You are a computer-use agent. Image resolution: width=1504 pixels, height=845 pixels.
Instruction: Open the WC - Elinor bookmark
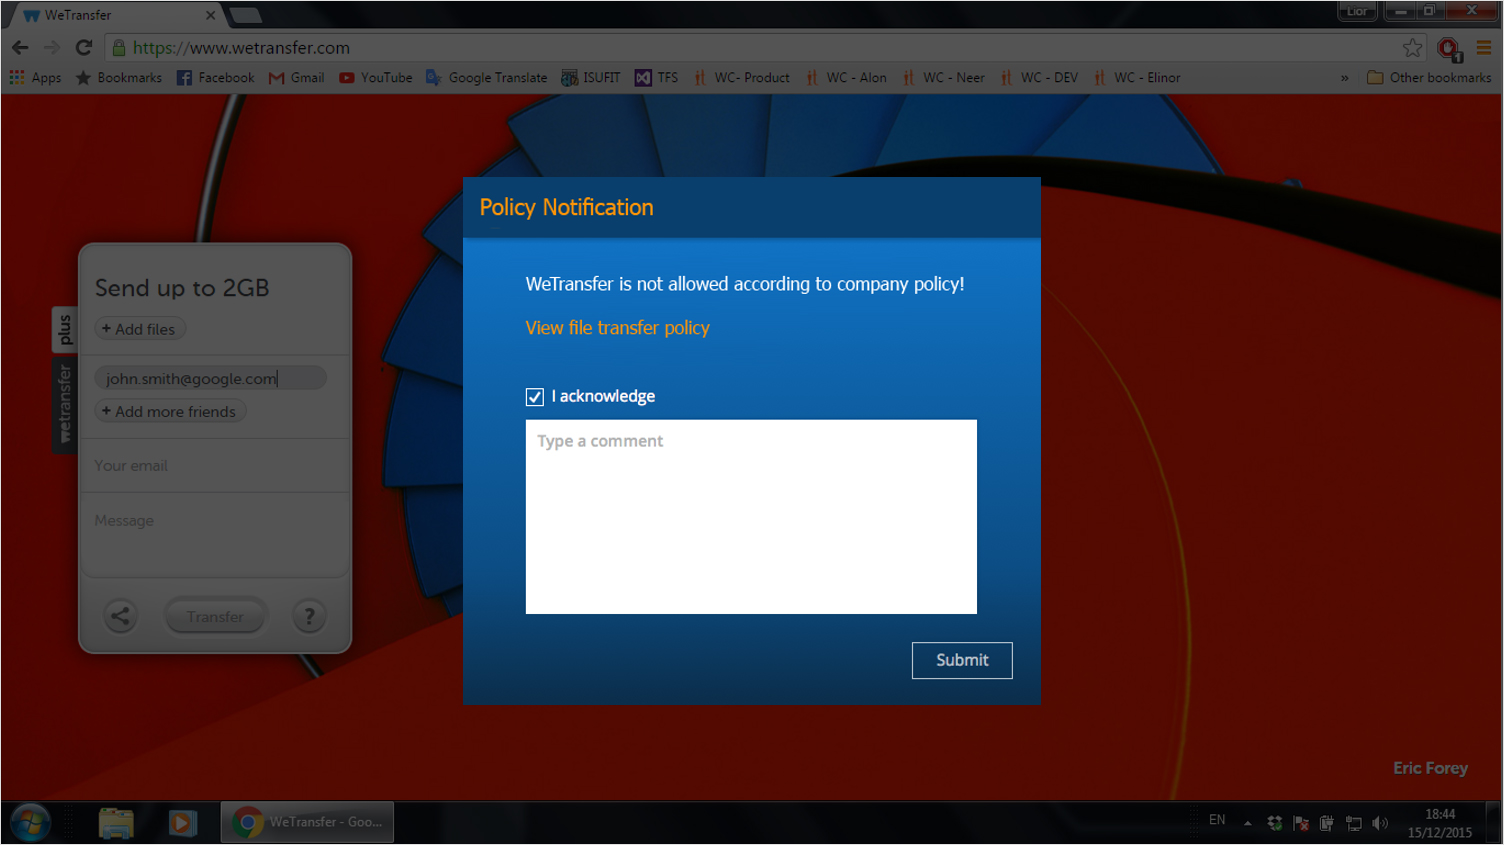pos(1137,77)
